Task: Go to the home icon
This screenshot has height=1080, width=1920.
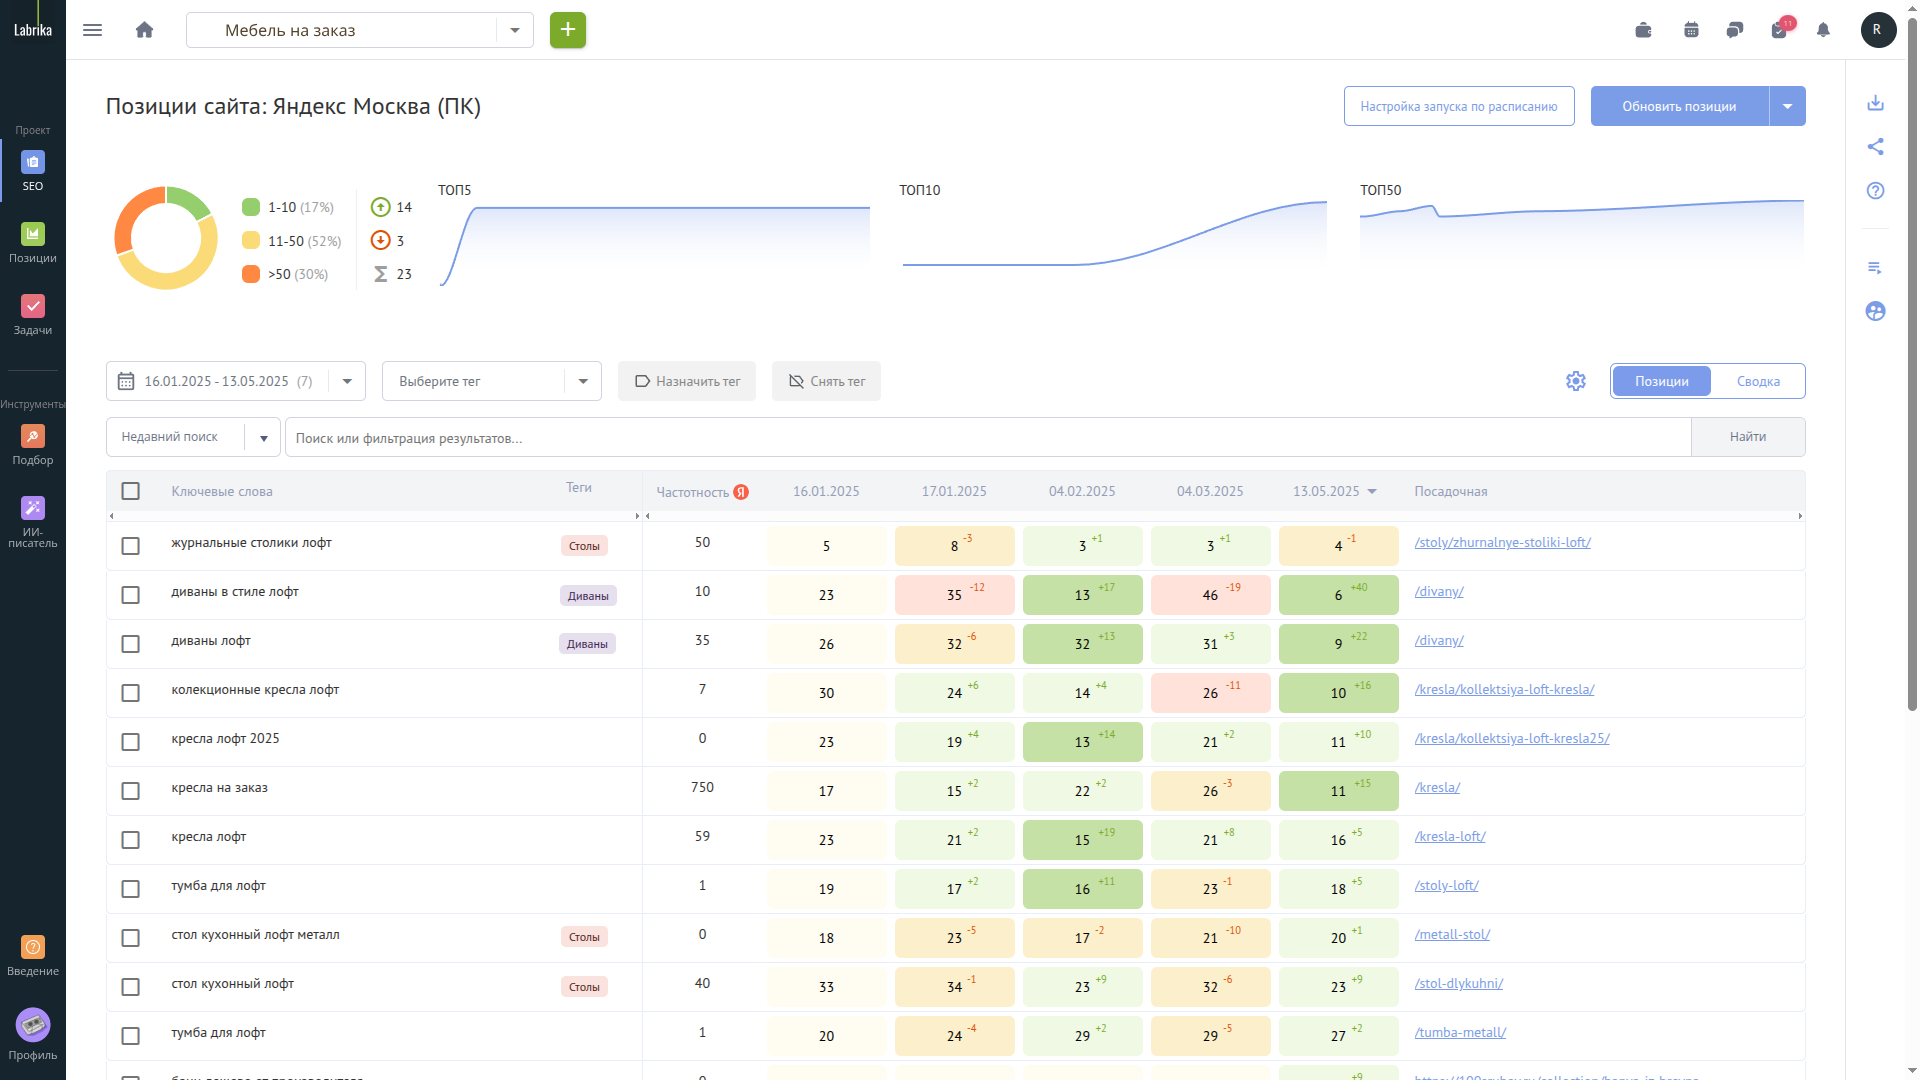Action: tap(145, 30)
